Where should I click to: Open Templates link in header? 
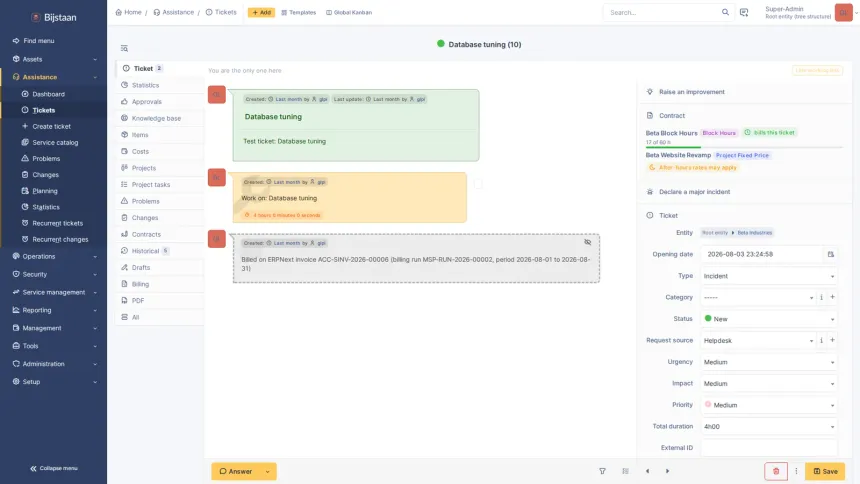click(x=298, y=12)
